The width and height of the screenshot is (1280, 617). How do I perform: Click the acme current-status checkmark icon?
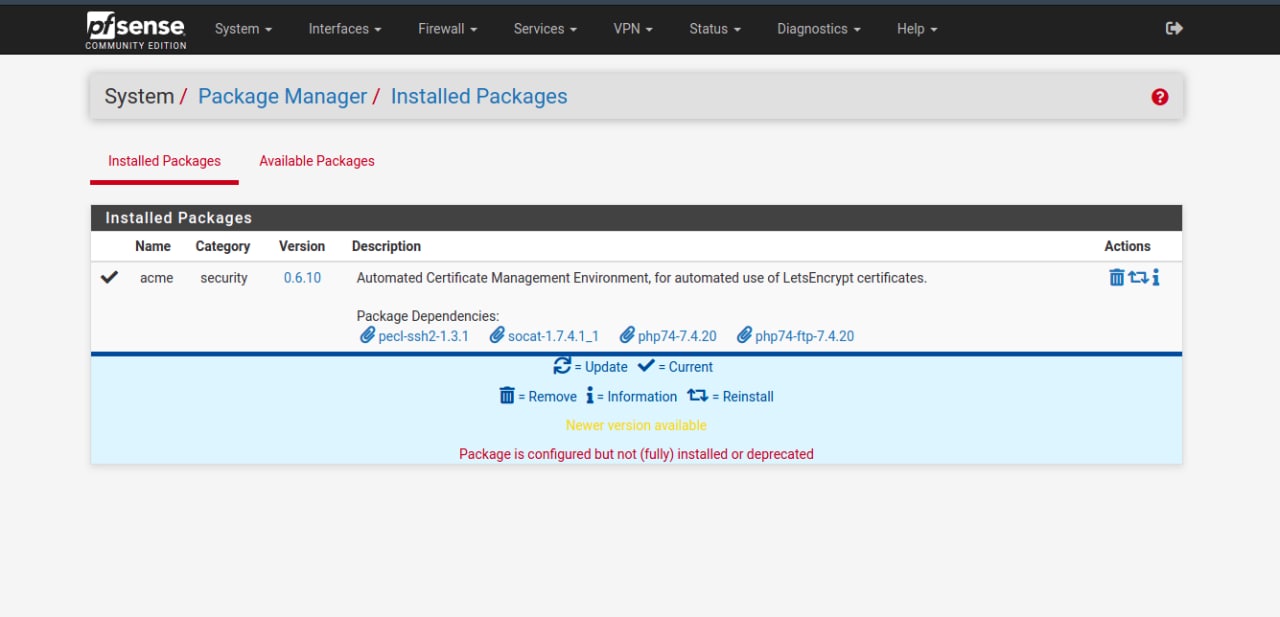(x=110, y=277)
